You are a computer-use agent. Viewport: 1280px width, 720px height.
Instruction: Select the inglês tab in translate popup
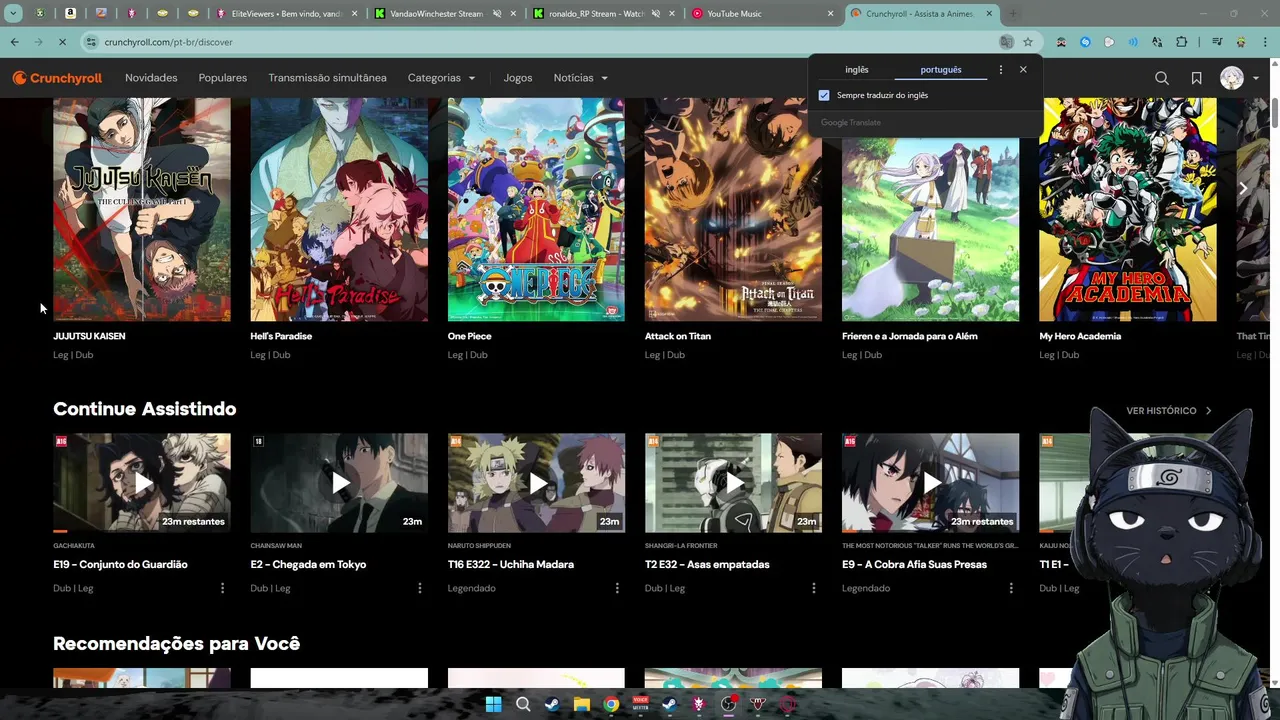857,70
